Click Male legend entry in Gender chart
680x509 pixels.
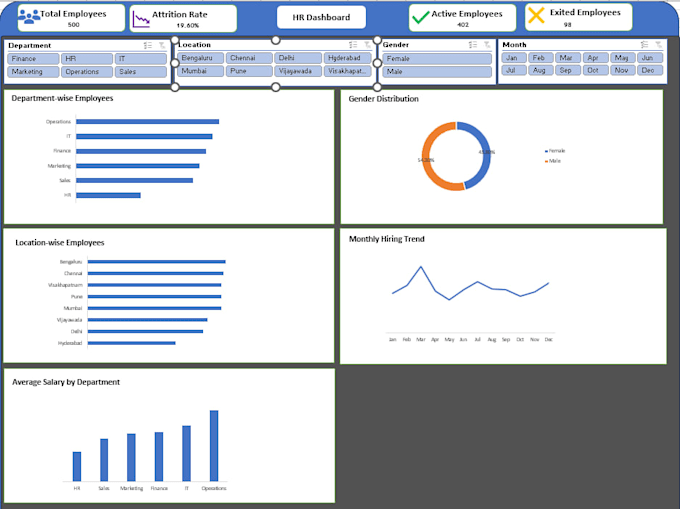click(x=552, y=161)
